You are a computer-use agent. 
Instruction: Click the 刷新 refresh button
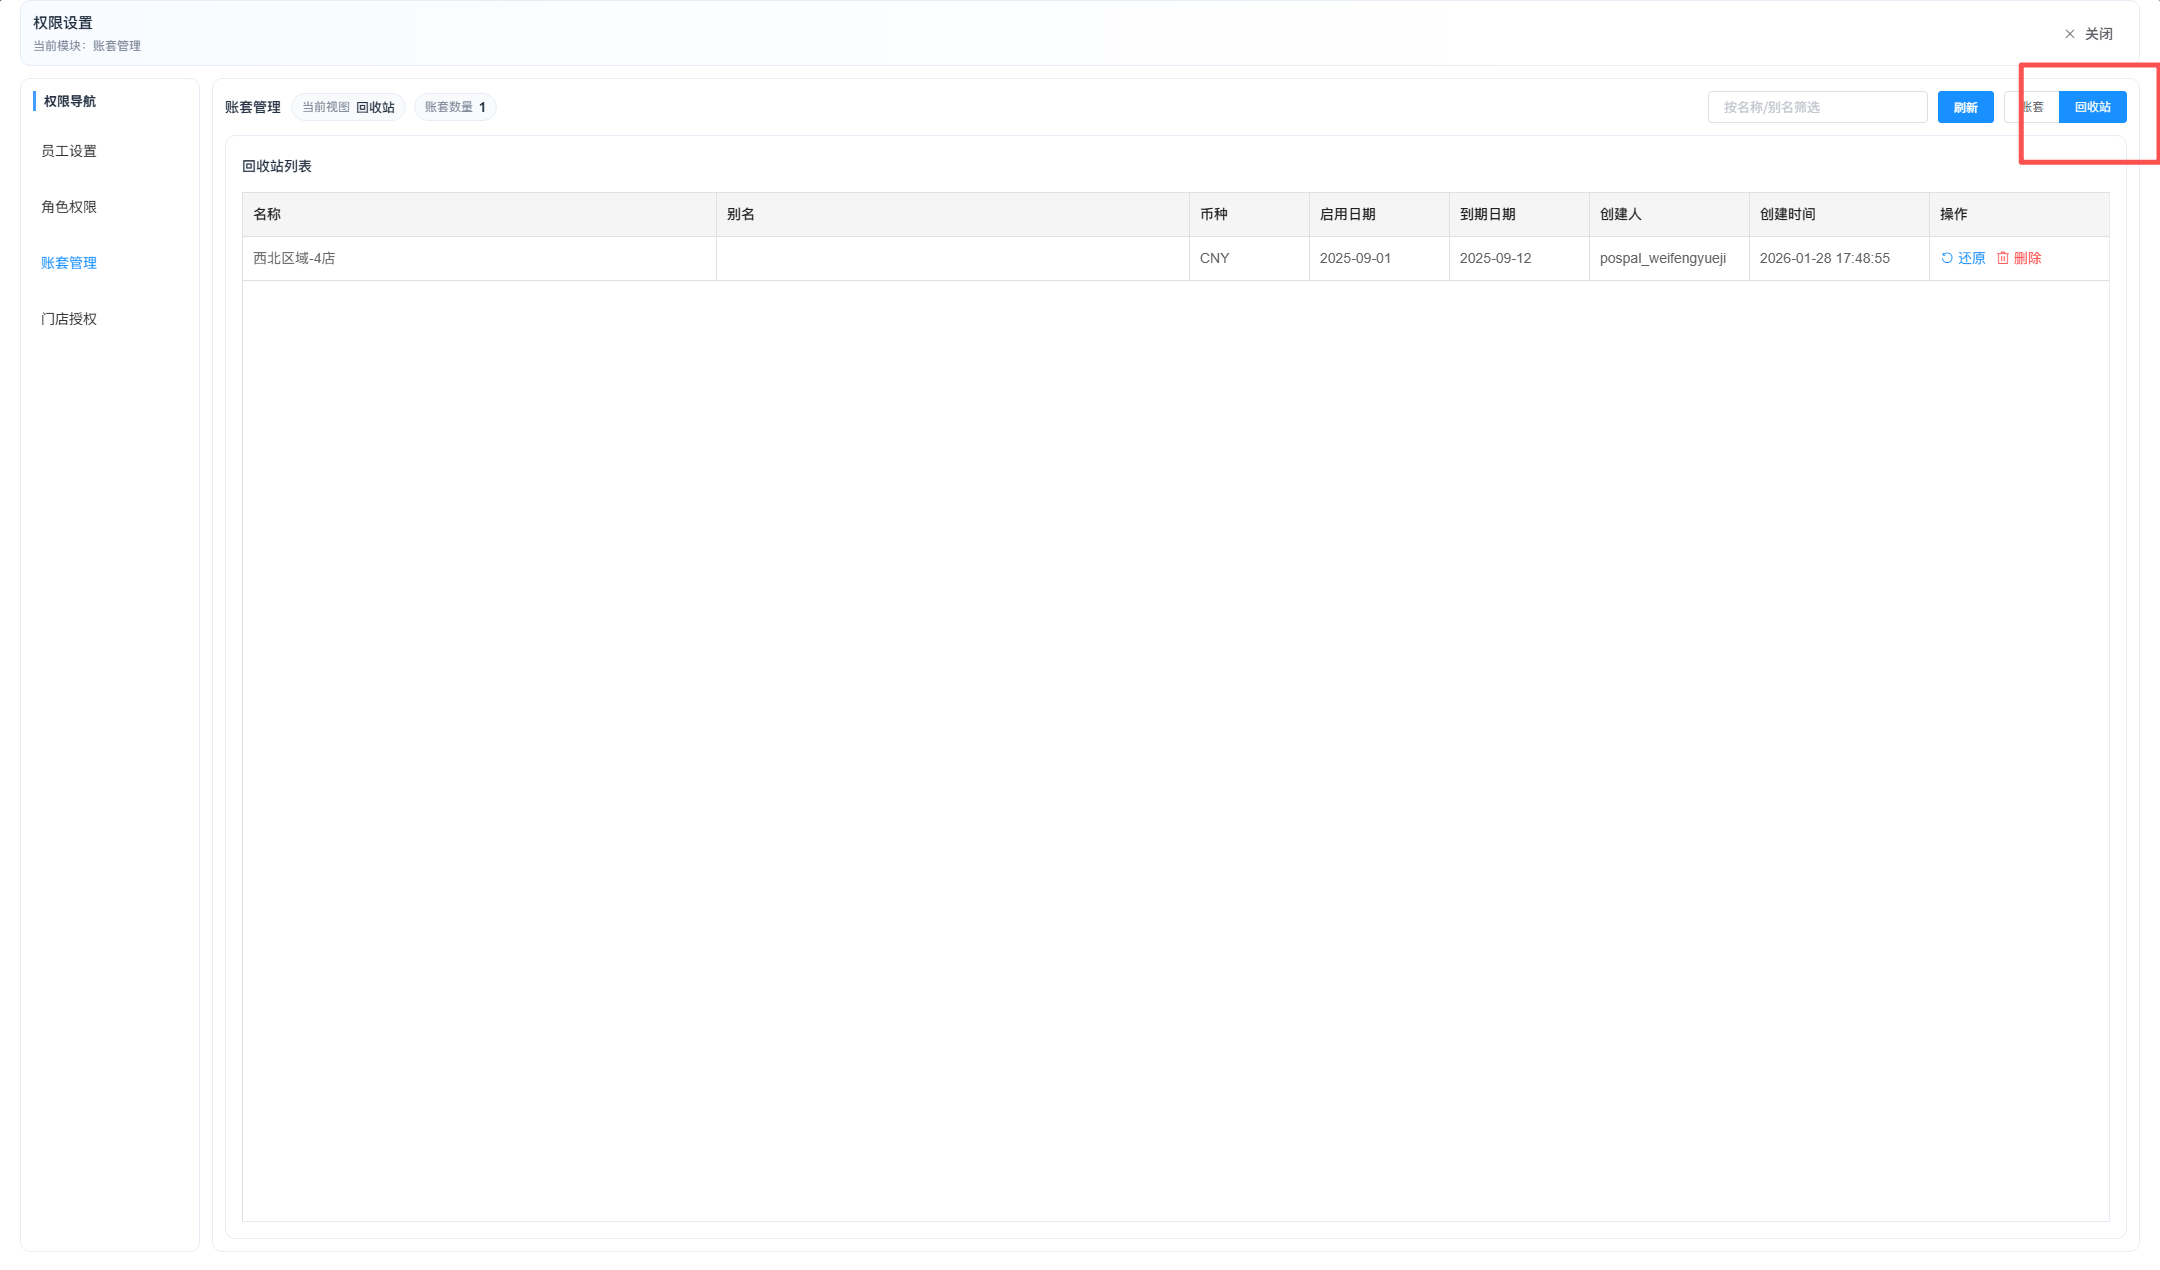(x=1965, y=107)
